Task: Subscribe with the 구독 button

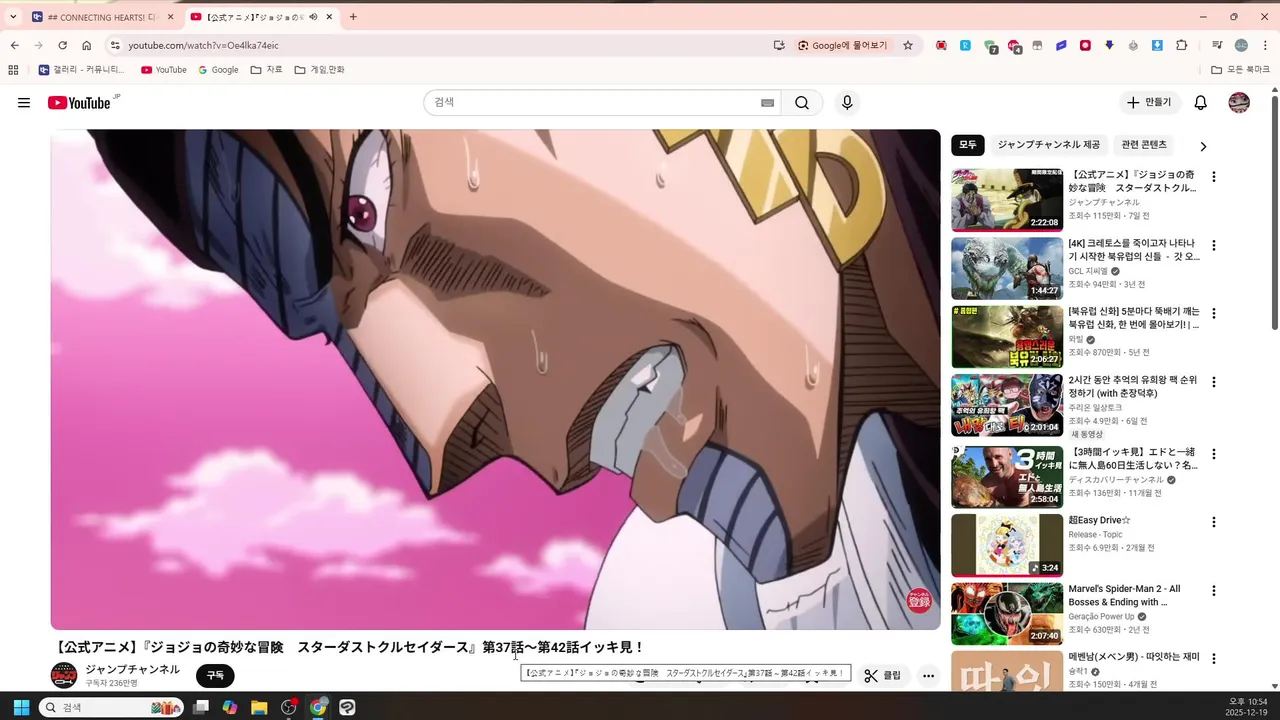Action: tap(215, 676)
